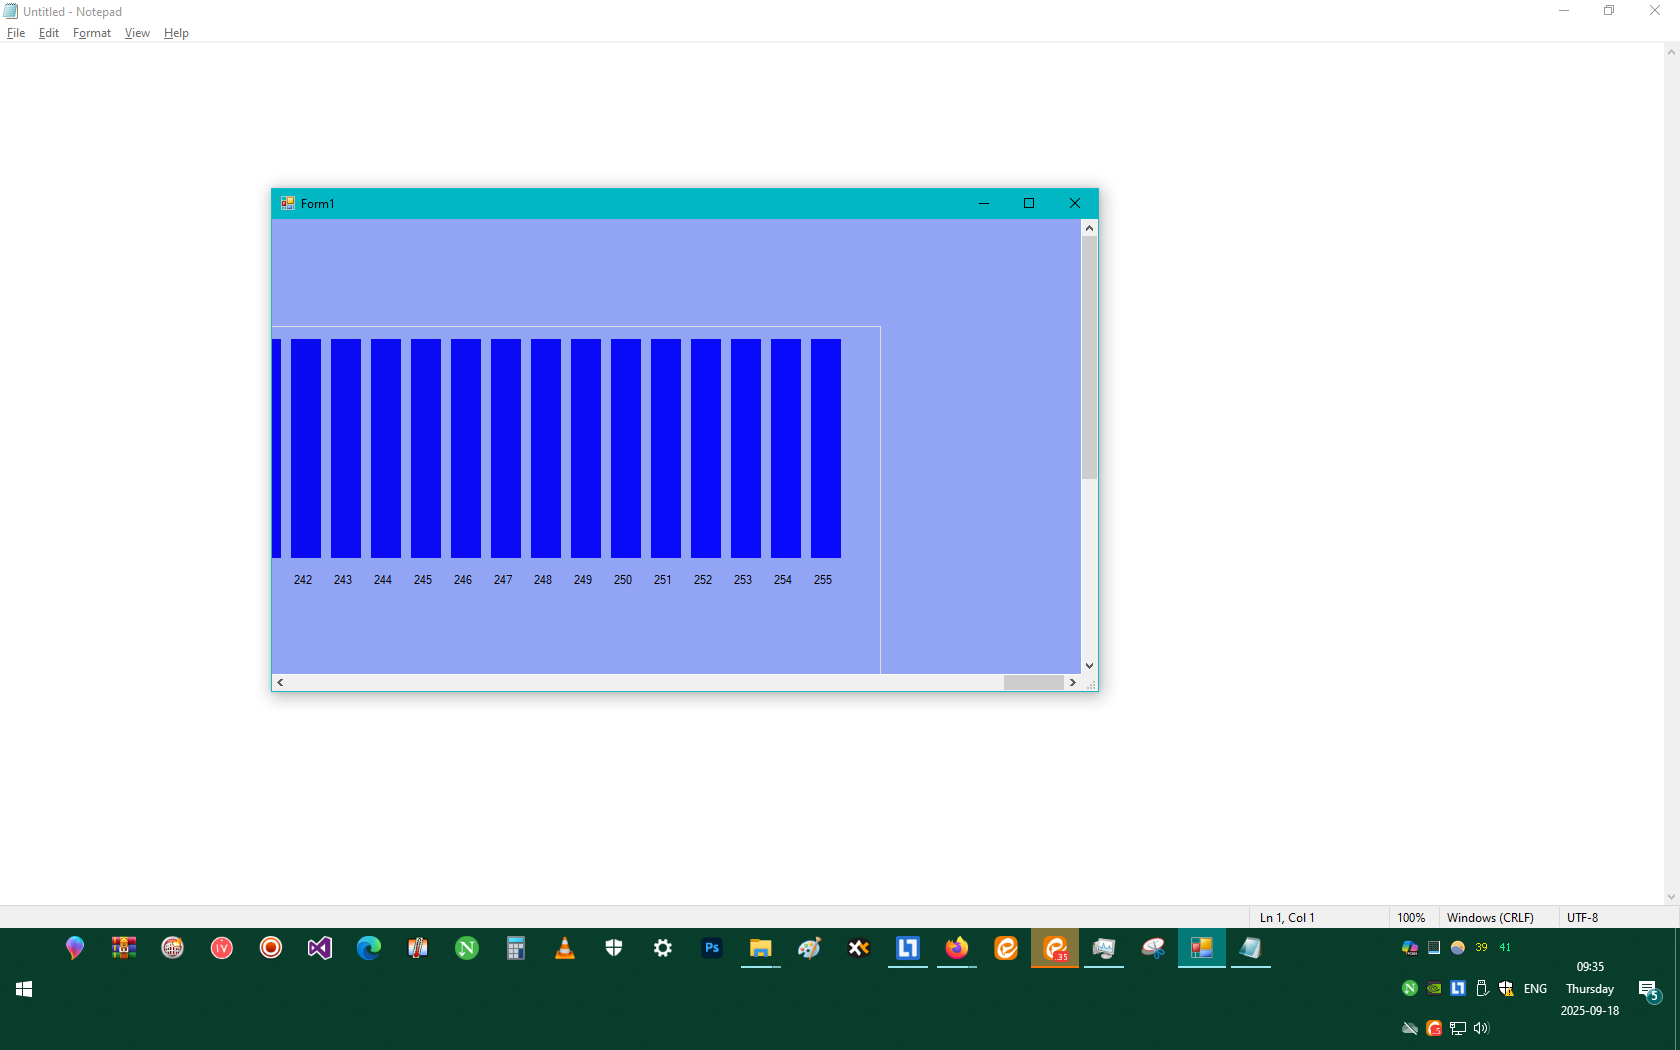Click Form1 vertical scrollbar down arrow

[x=1089, y=665]
